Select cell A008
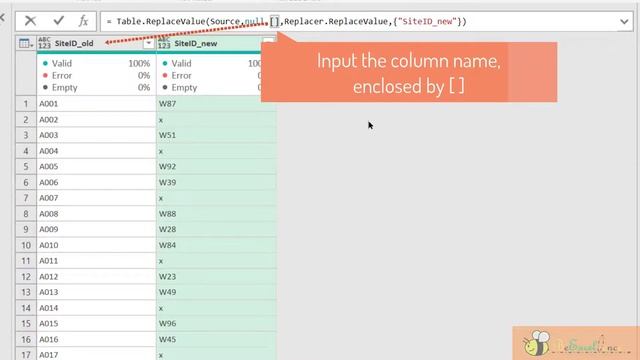 coord(96,214)
